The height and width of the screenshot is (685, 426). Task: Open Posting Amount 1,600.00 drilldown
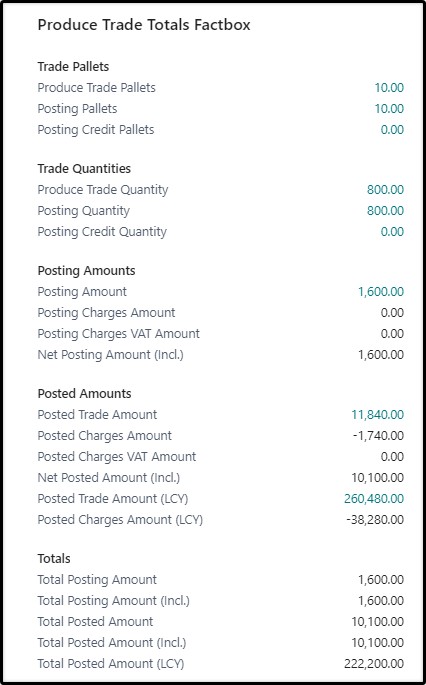(x=381, y=292)
